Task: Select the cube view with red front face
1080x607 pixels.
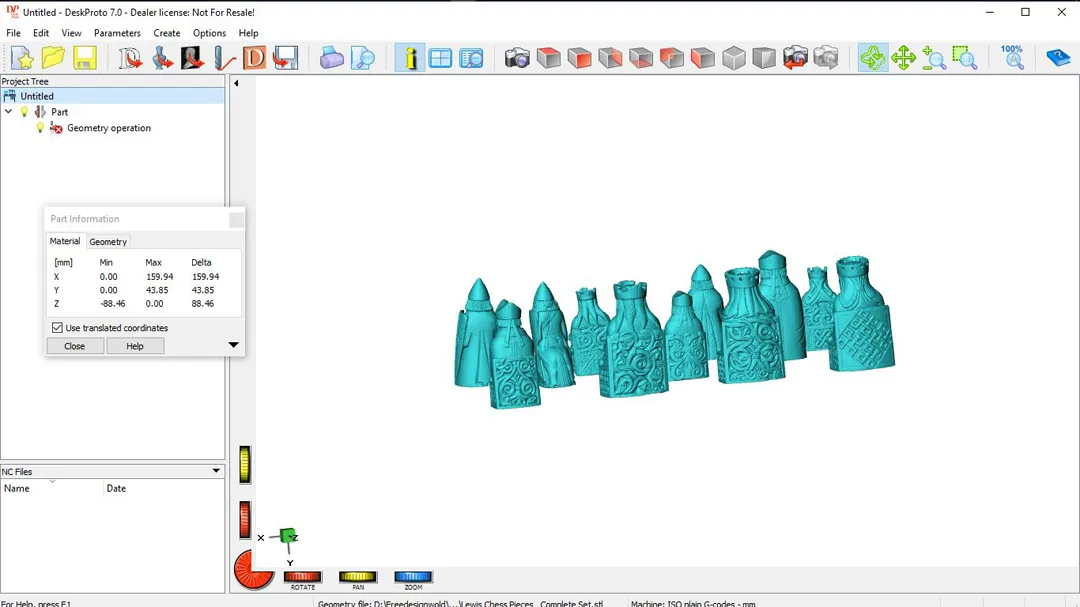Action: [x=579, y=58]
